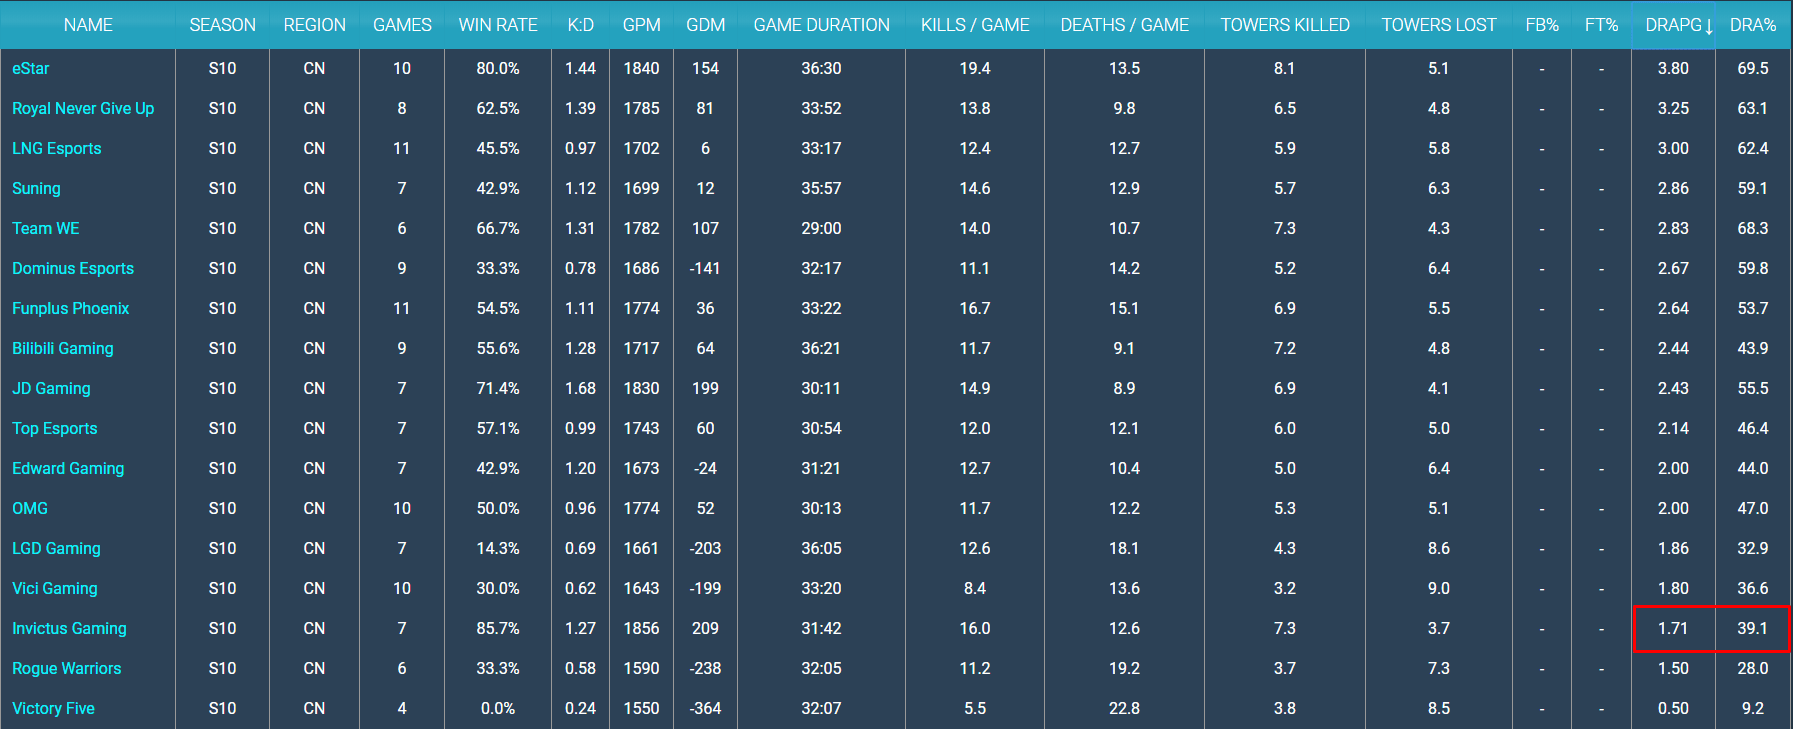Sort by GDM column header
The width and height of the screenshot is (1793, 729).
(x=705, y=25)
